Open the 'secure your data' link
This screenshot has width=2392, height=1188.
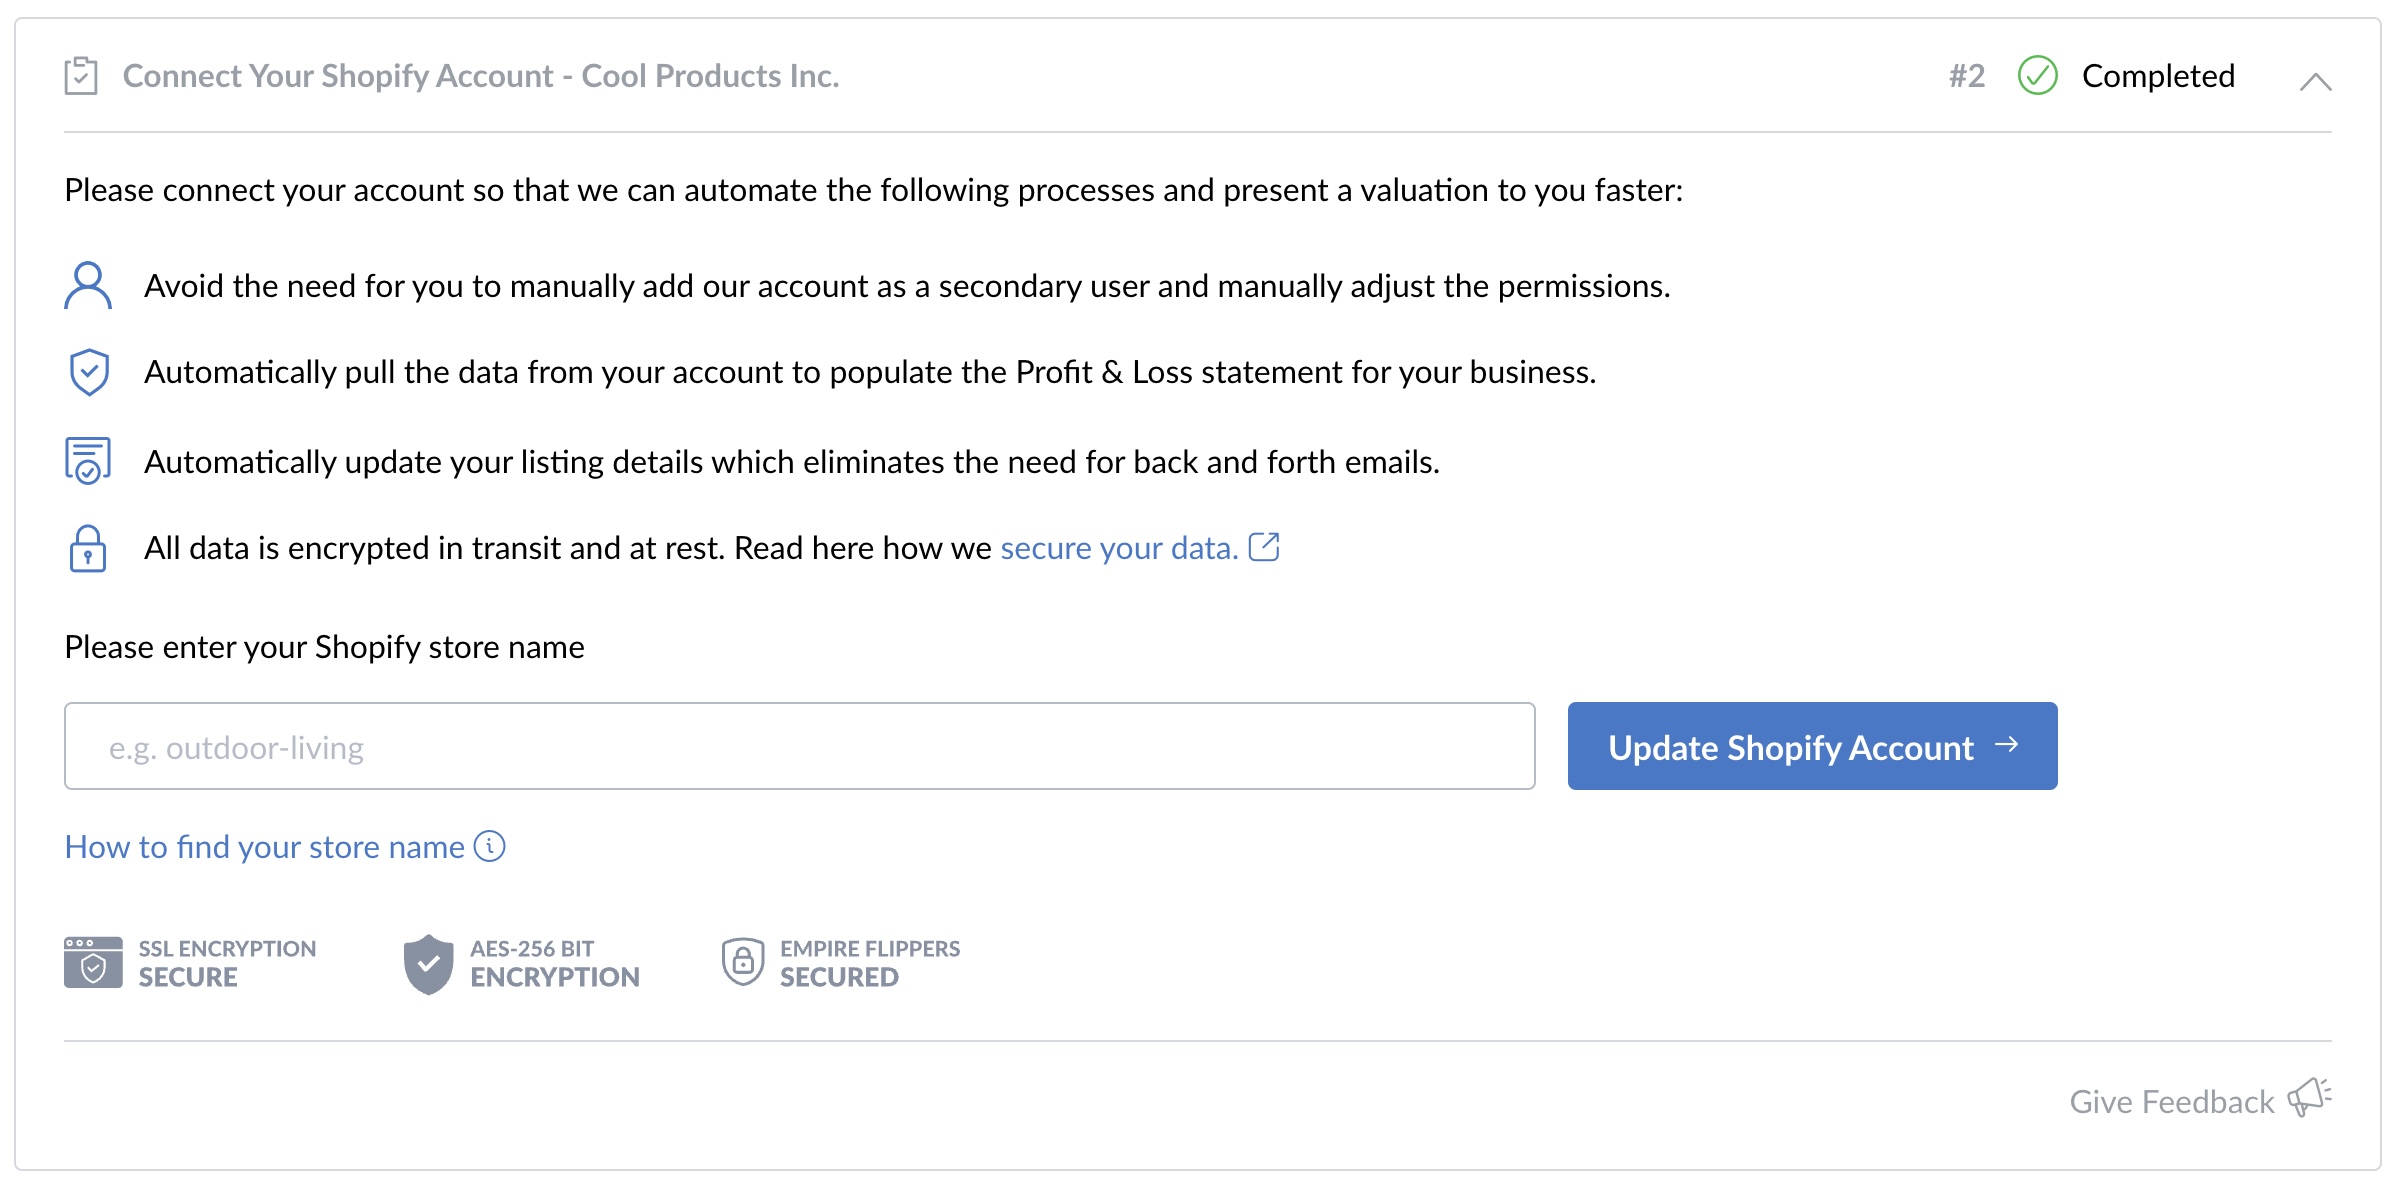click(1119, 548)
